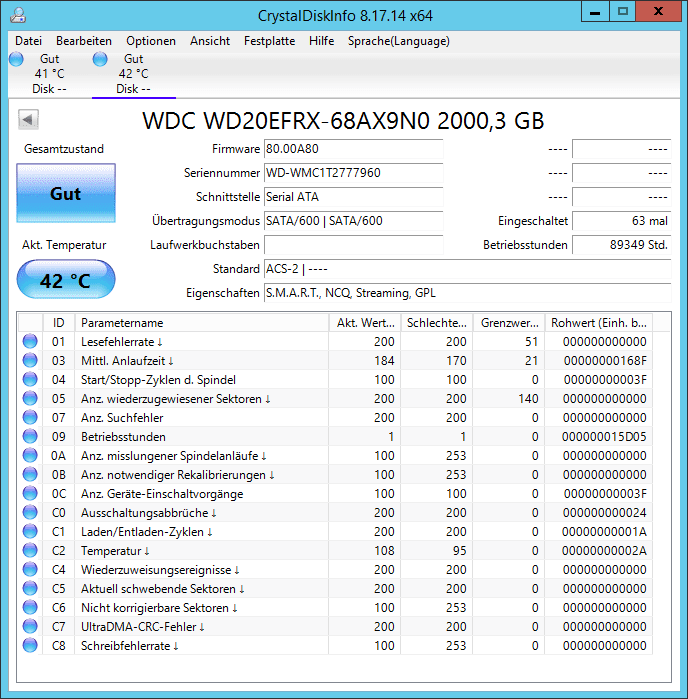
Task: Click status orb for Ausschaltungsabbrüche row
Action: point(30,512)
